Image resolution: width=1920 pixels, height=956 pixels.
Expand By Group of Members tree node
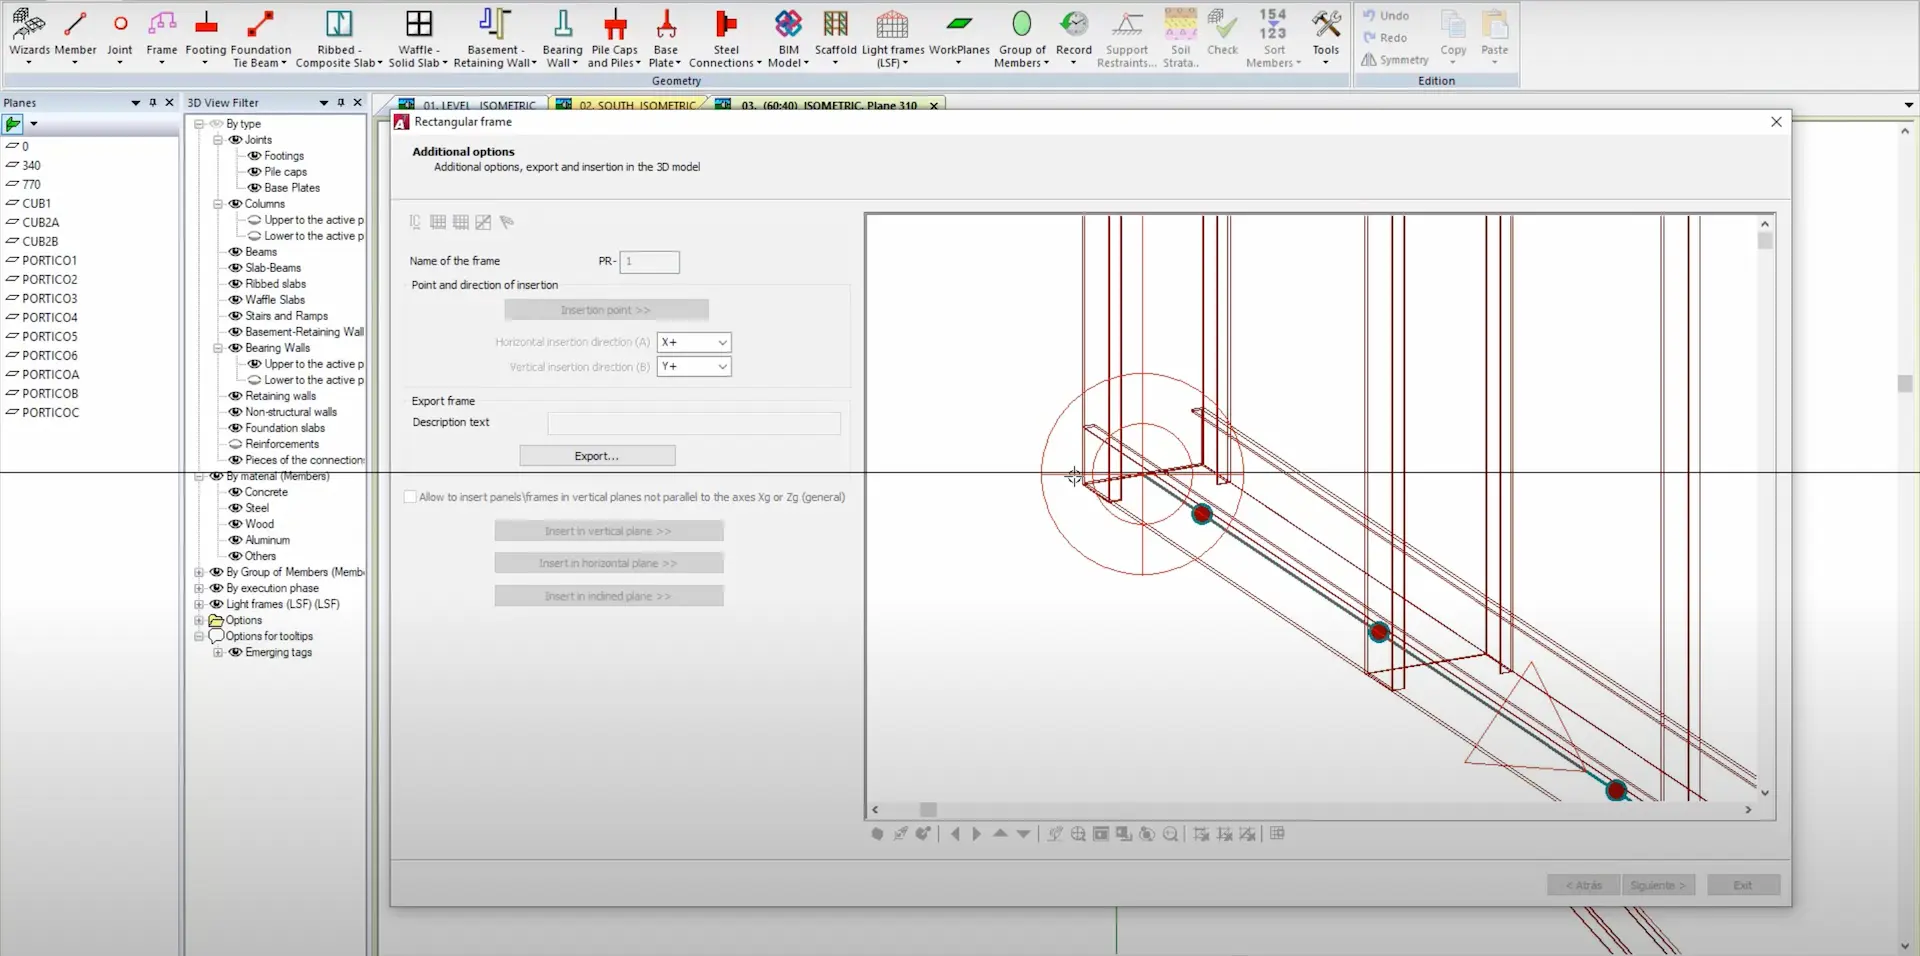199,573
